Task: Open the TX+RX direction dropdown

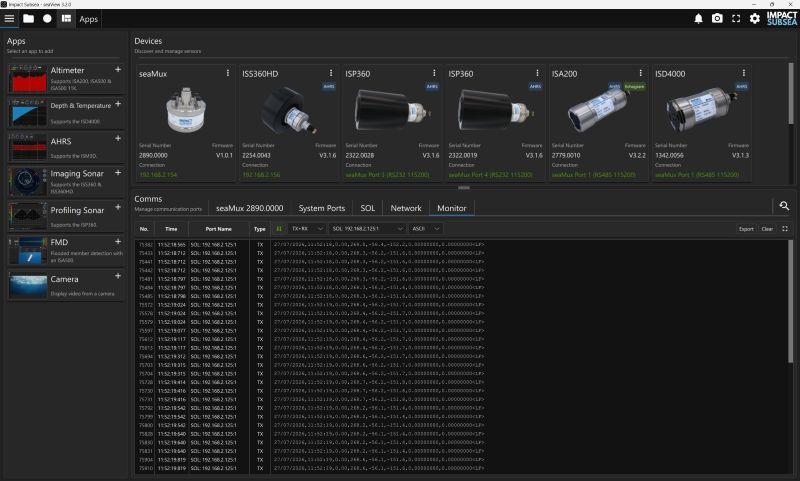Action: (307, 229)
